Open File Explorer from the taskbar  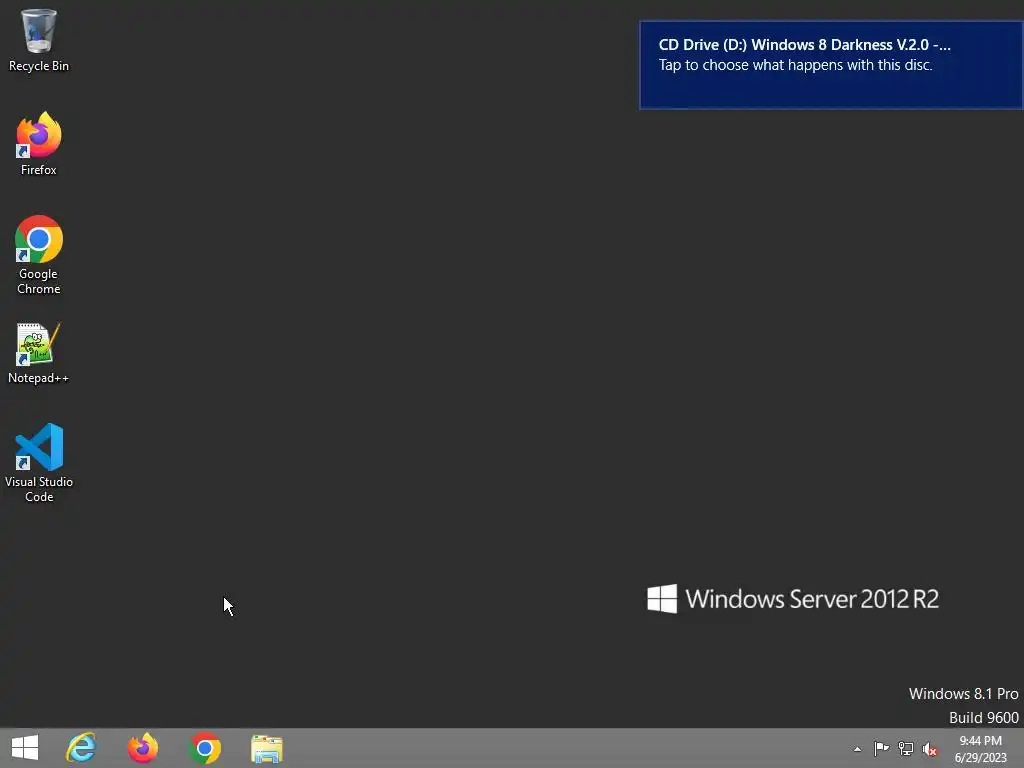pos(266,748)
